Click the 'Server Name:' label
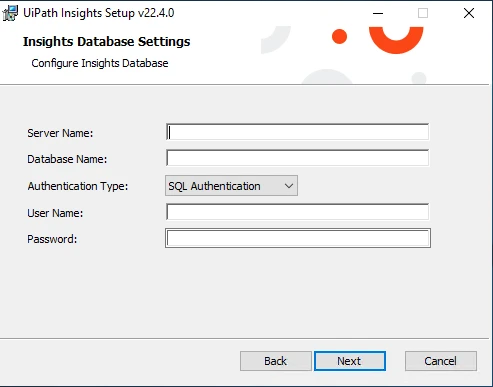 point(60,133)
